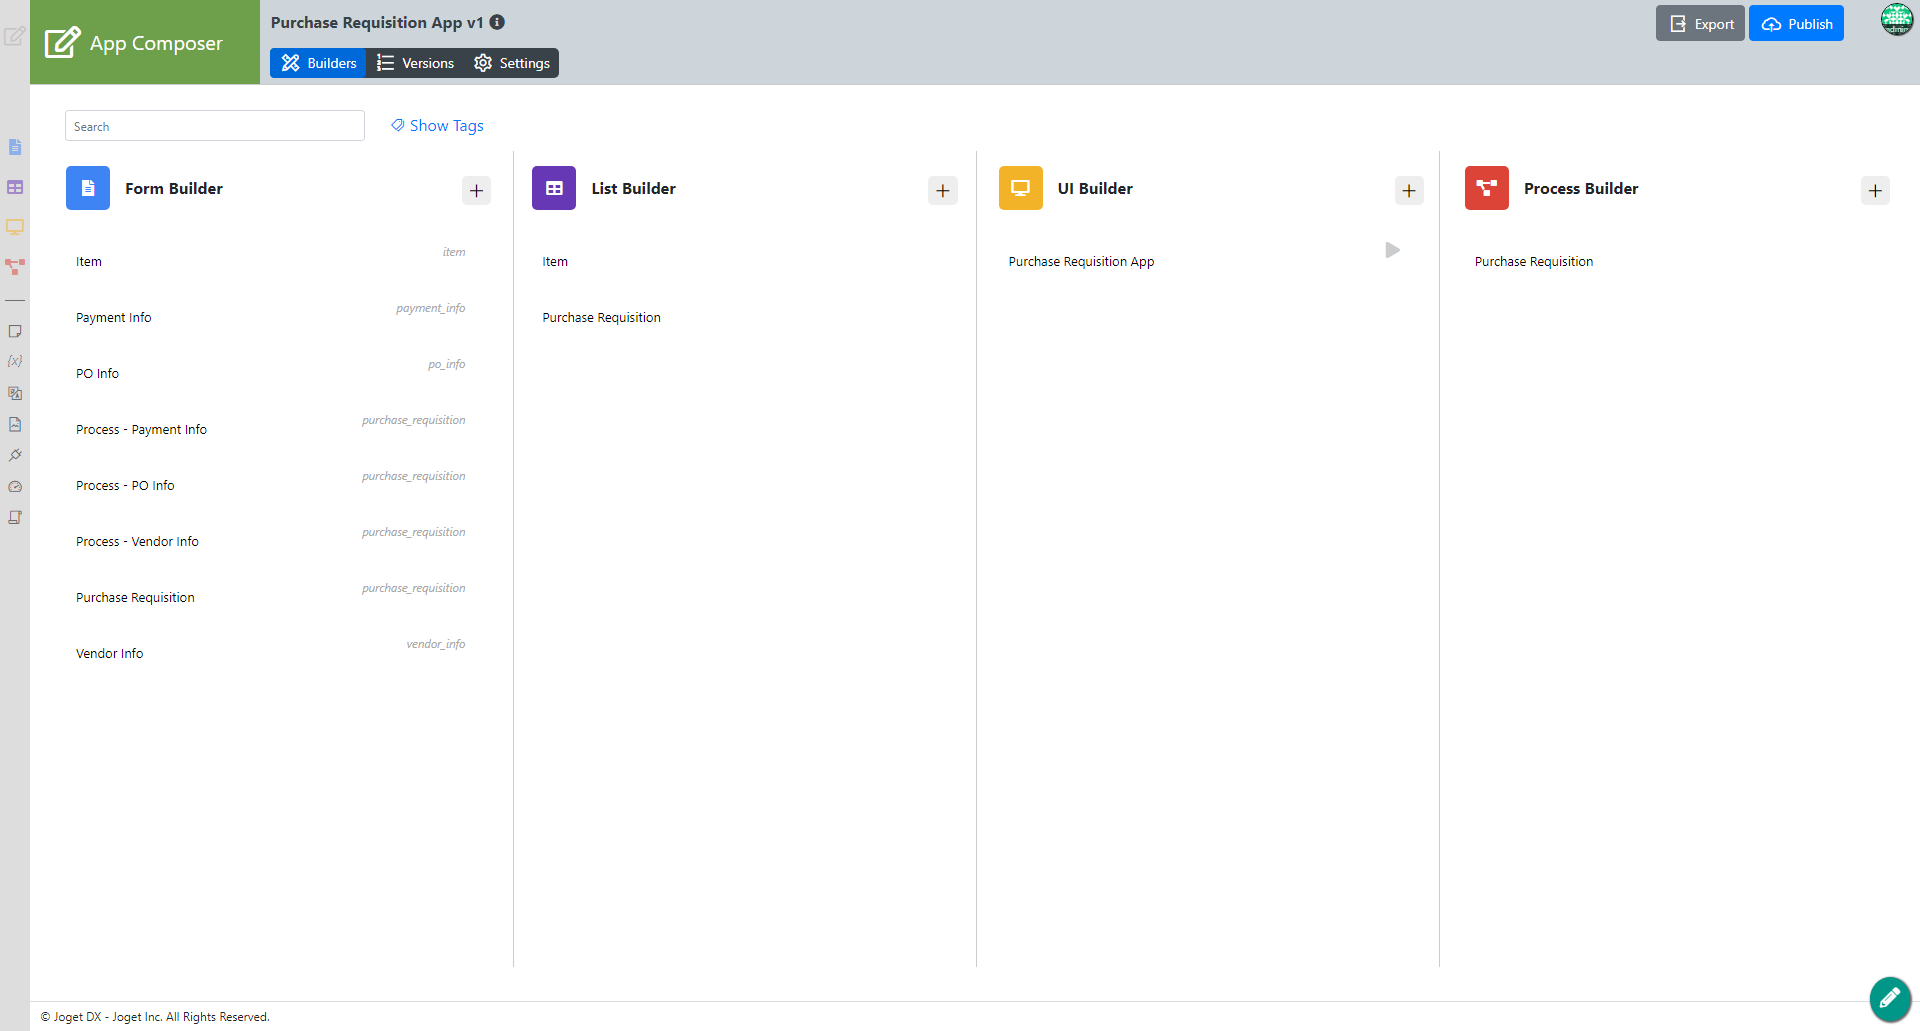Open the Purchase Requisition App UI
The image size is (1920, 1031).
coord(1081,261)
